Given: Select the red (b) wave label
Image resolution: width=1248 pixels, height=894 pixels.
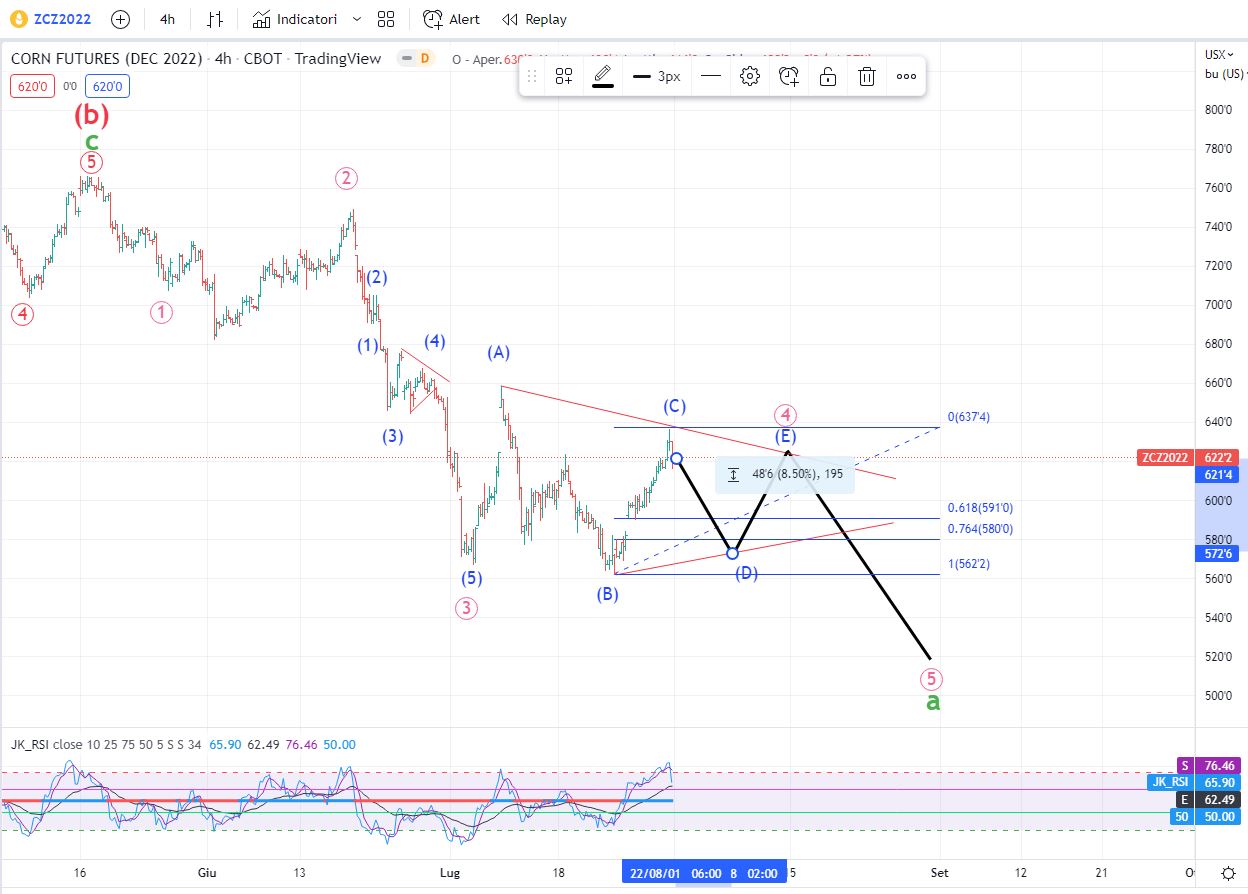Looking at the screenshot, I should (91, 115).
